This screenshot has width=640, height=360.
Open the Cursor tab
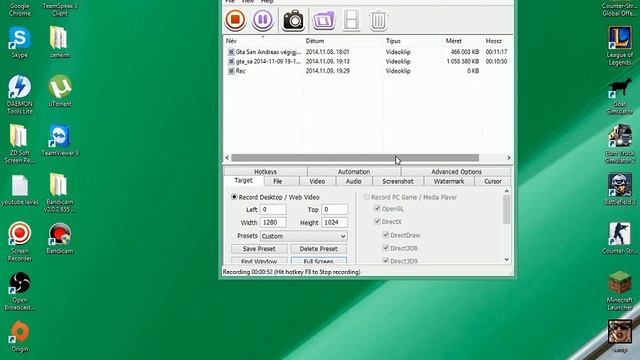coord(493,181)
